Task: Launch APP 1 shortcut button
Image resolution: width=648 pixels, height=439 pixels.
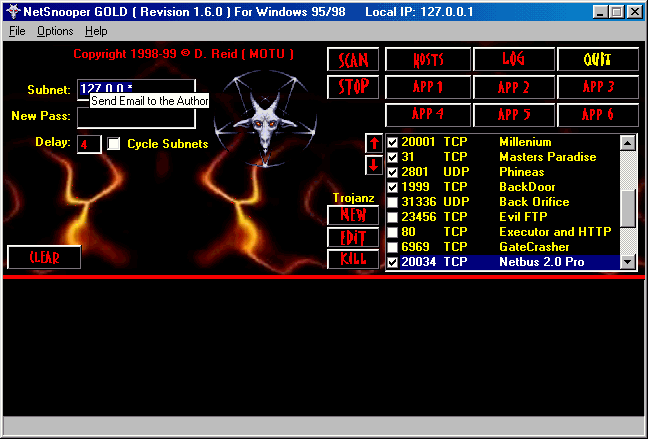Action: pyautogui.click(x=428, y=87)
